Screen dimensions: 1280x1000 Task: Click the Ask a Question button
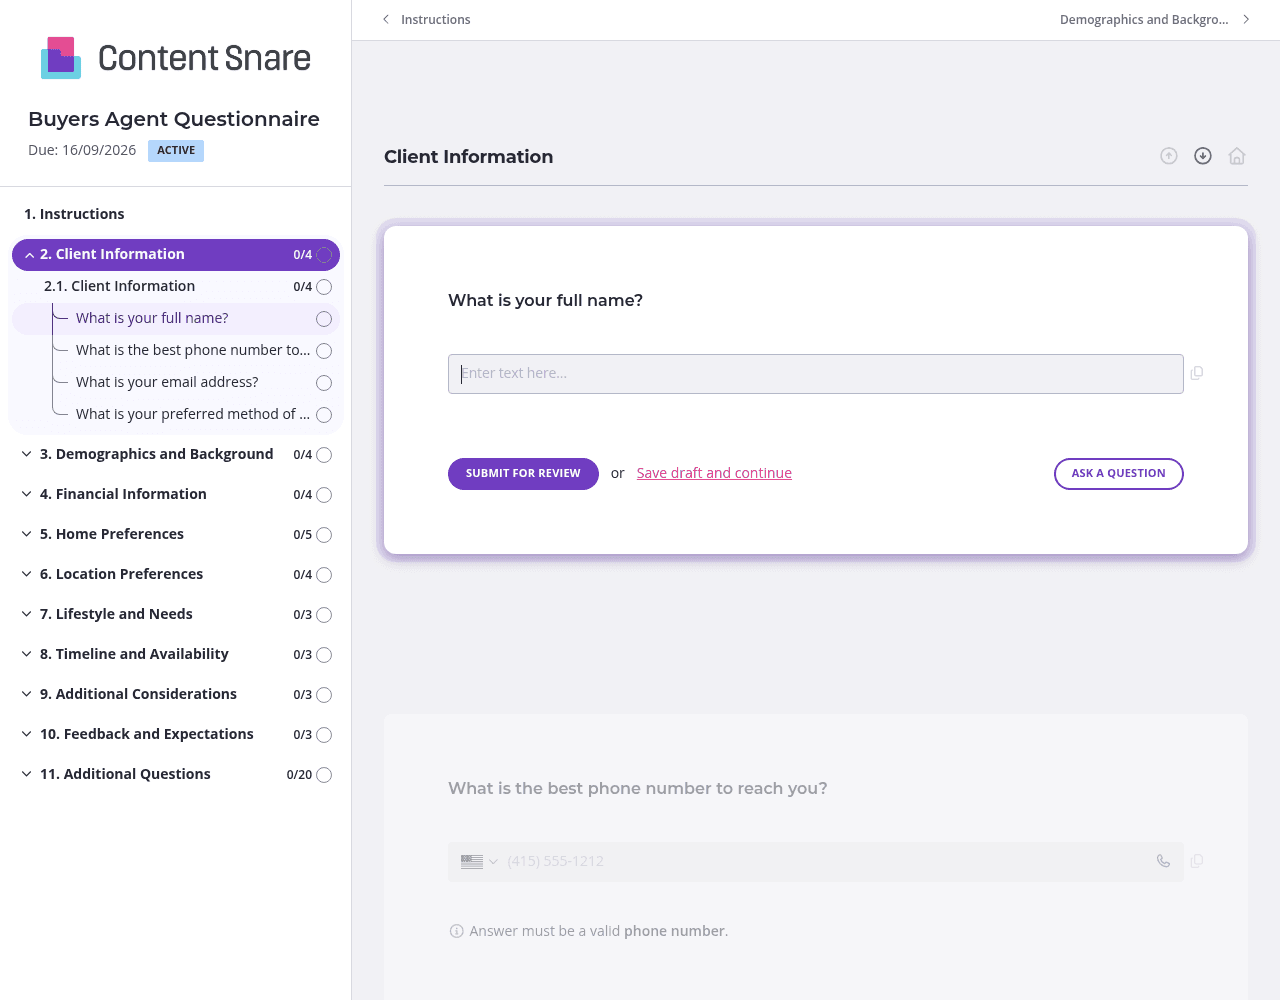pyautogui.click(x=1118, y=474)
